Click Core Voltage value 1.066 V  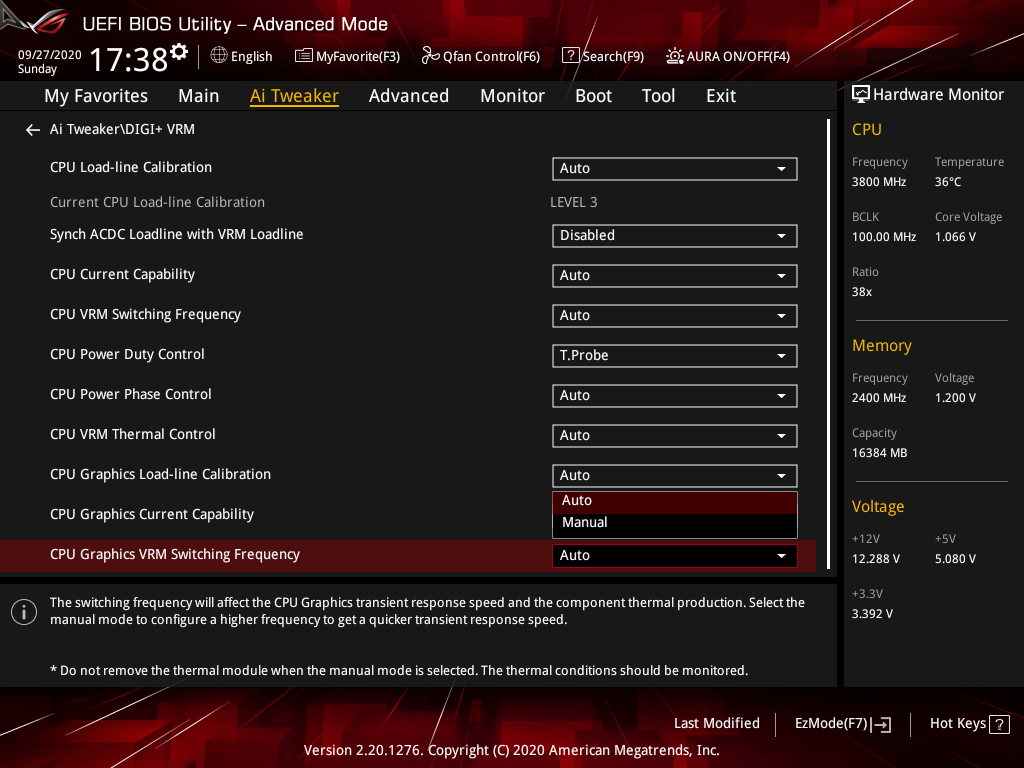(x=955, y=237)
